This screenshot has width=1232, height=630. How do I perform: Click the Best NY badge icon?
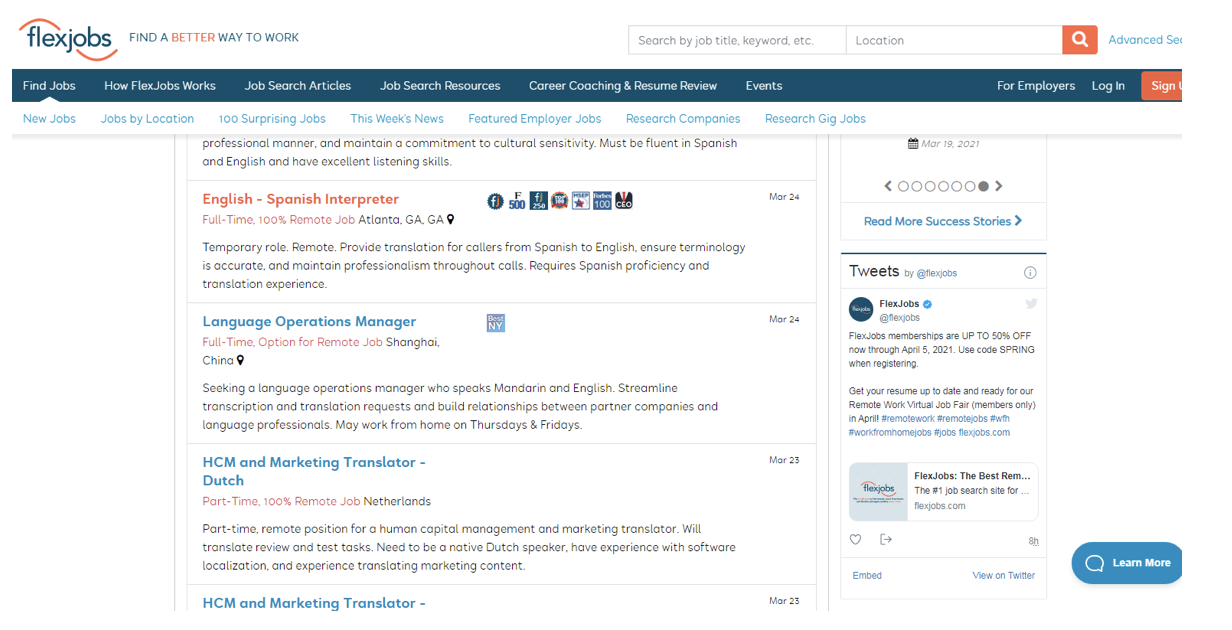coord(495,323)
